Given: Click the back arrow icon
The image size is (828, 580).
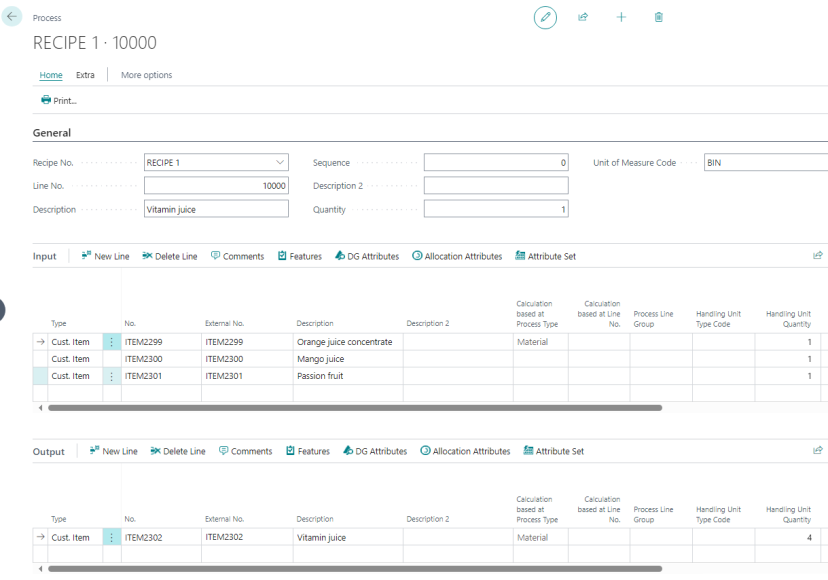Looking at the screenshot, I should [x=12, y=16].
